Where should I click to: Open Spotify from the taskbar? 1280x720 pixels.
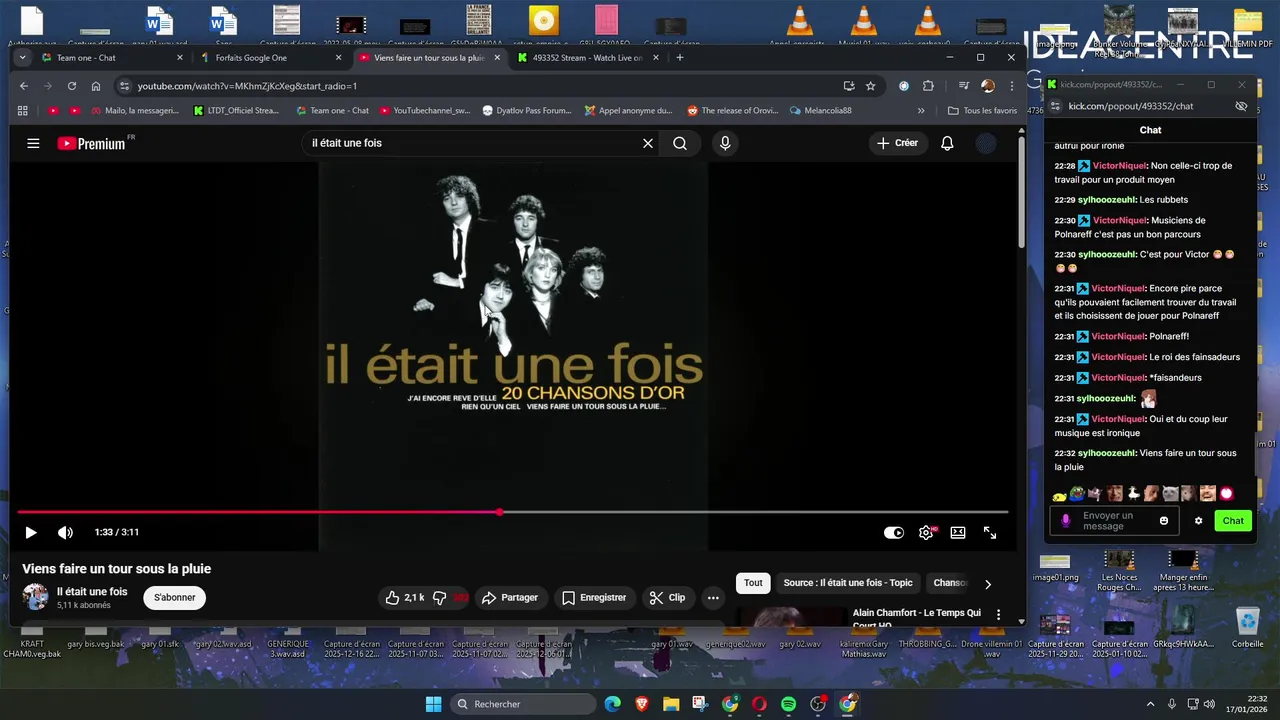coord(788,704)
